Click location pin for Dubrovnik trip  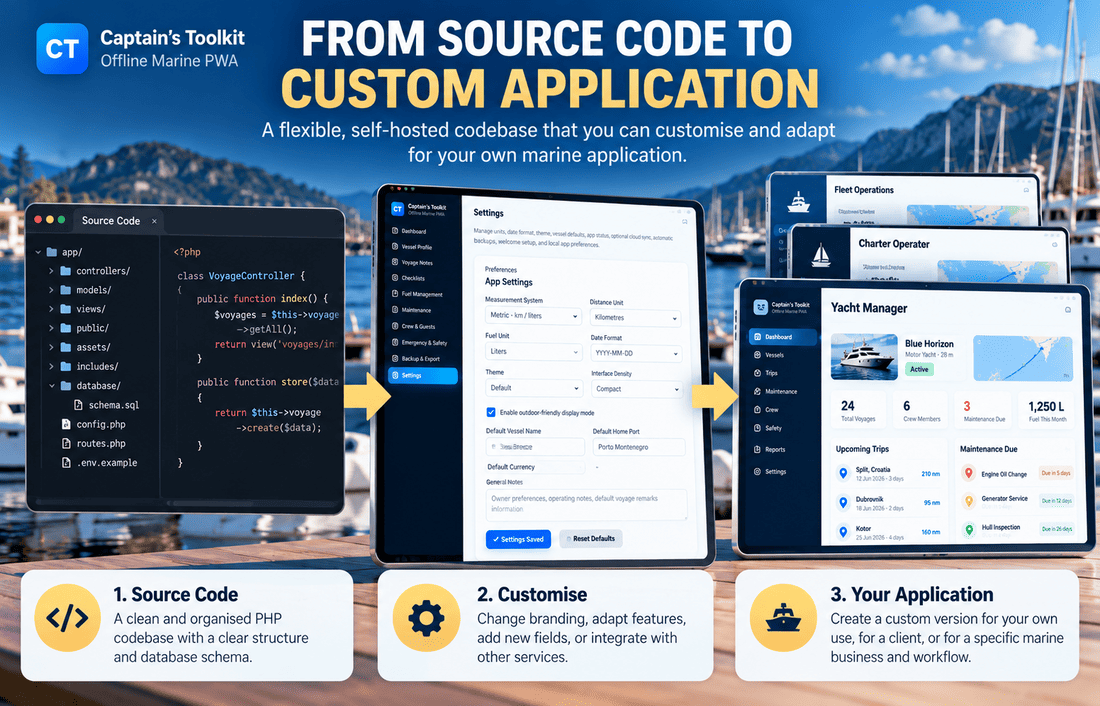843,502
